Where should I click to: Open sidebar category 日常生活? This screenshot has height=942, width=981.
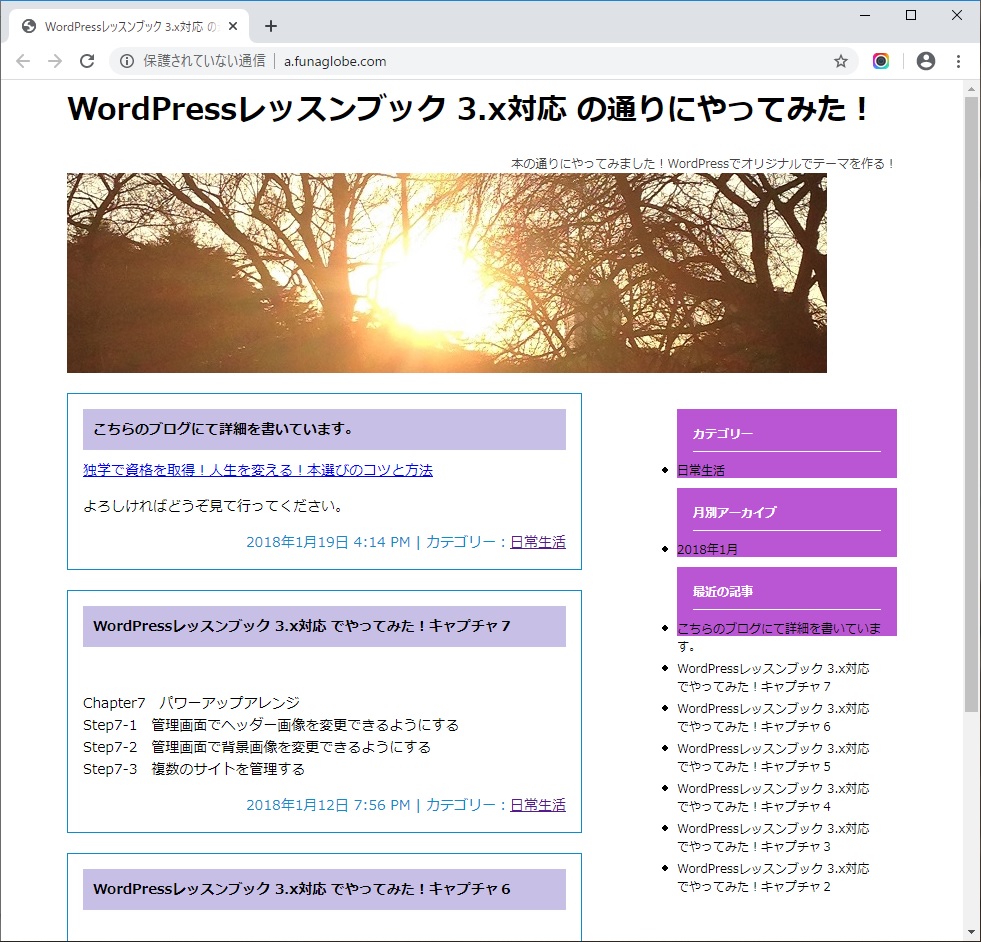click(x=701, y=470)
